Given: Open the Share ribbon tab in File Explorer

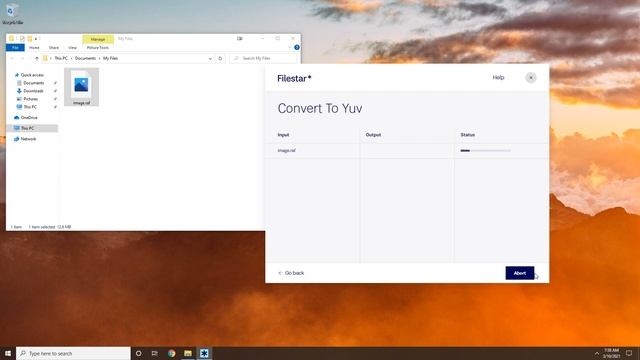Looking at the screenshot, I should point(54,48).
